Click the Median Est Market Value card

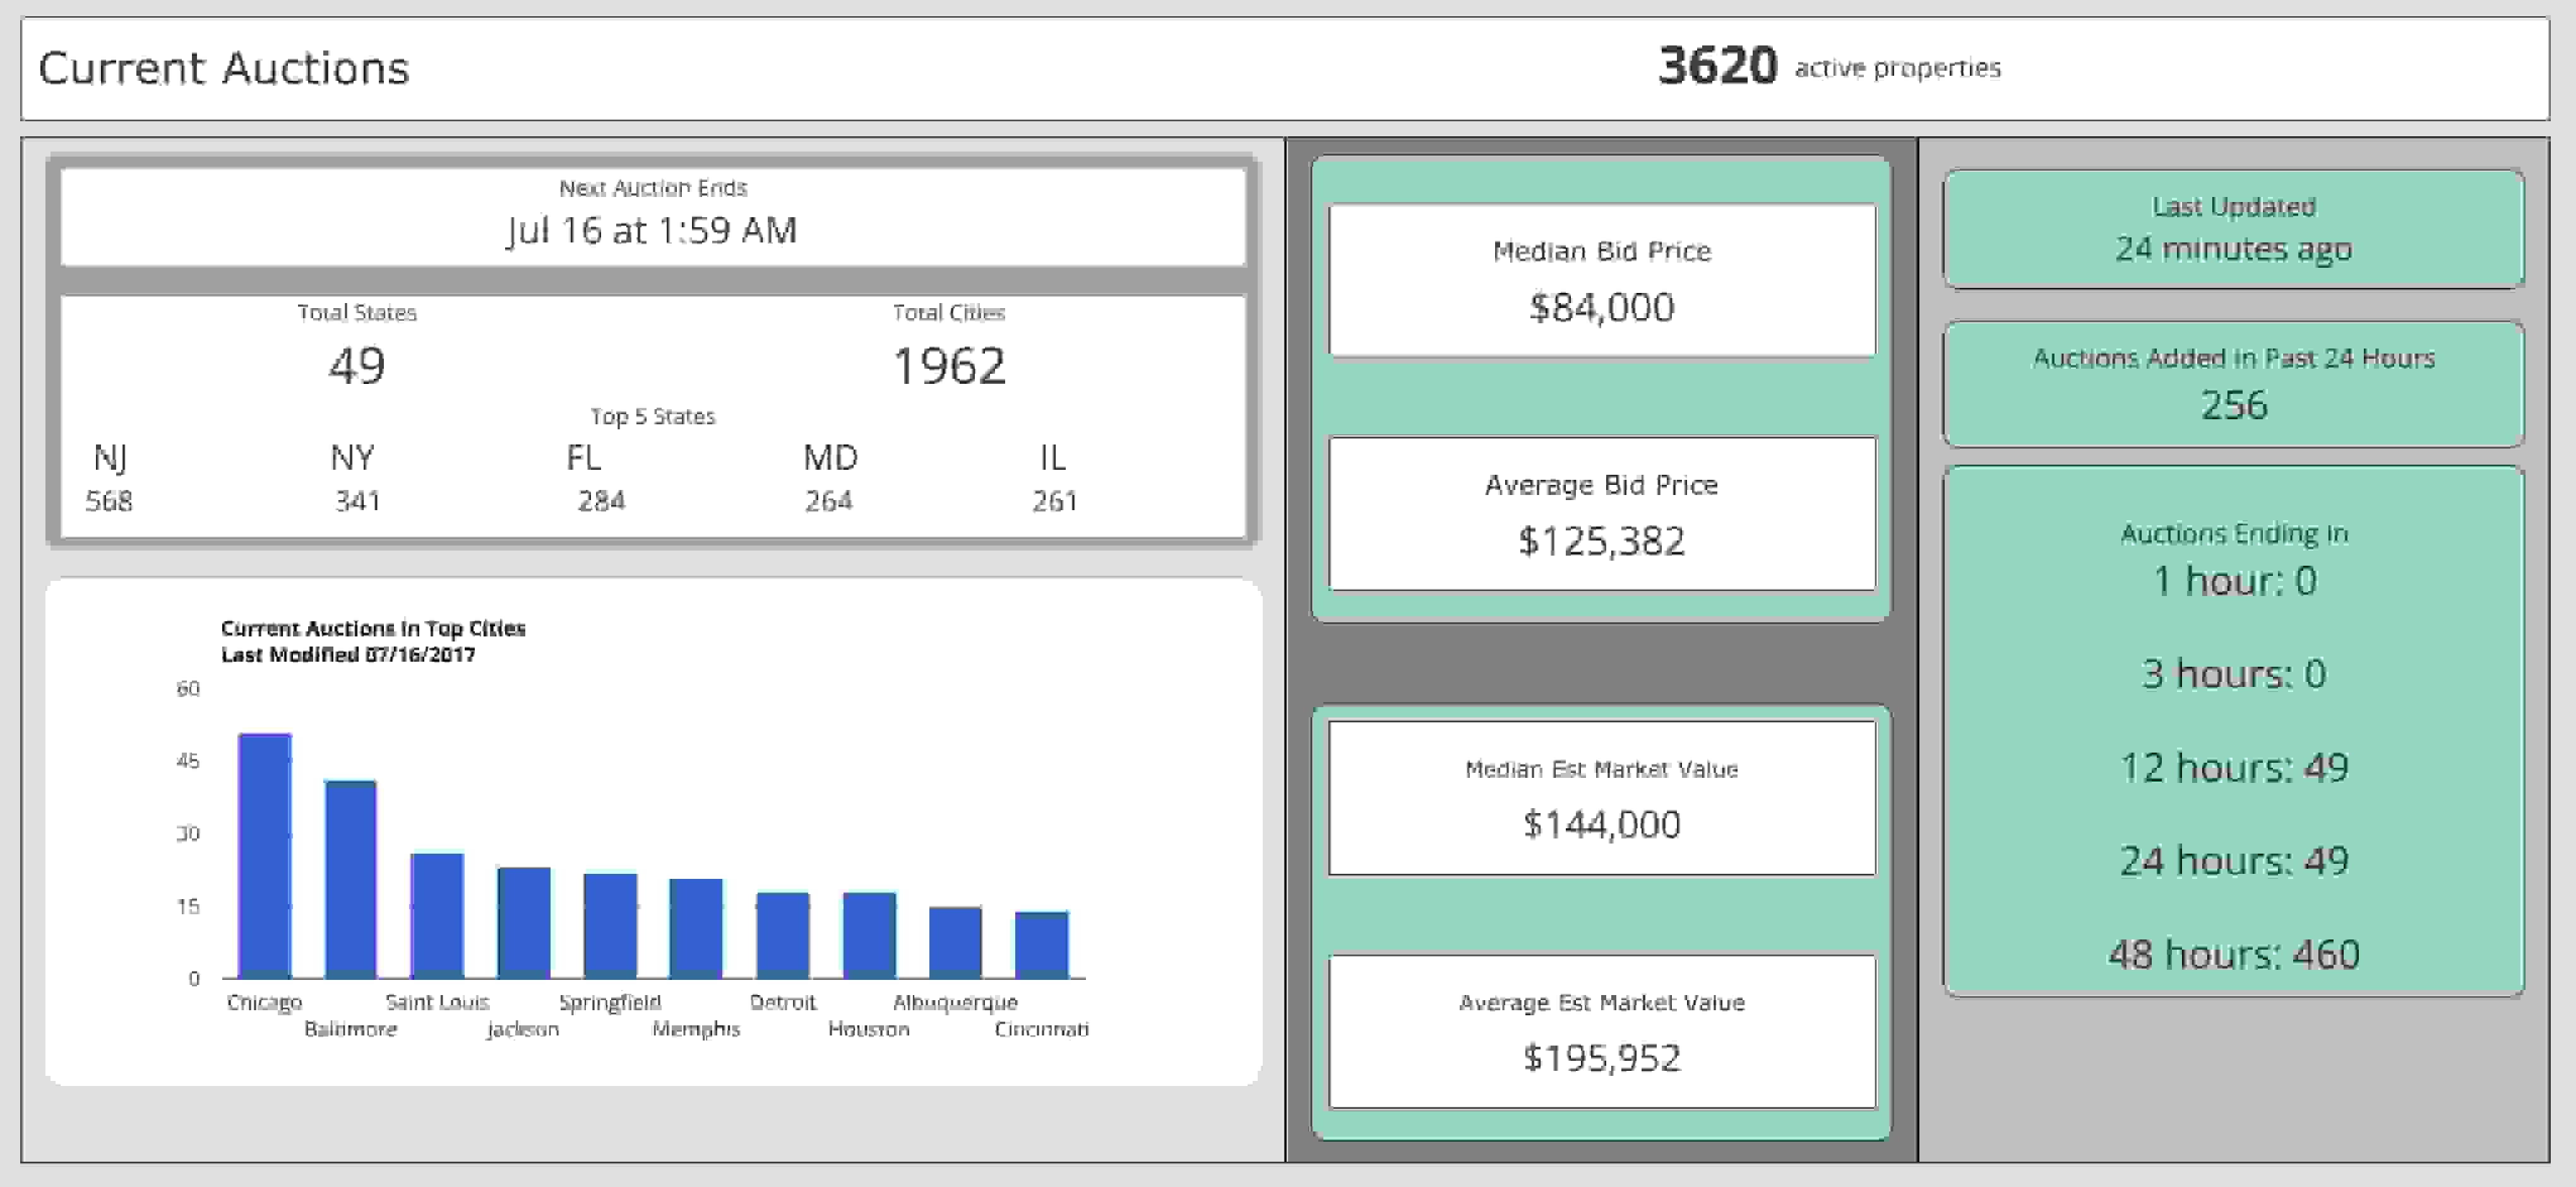pos(1602,798)
